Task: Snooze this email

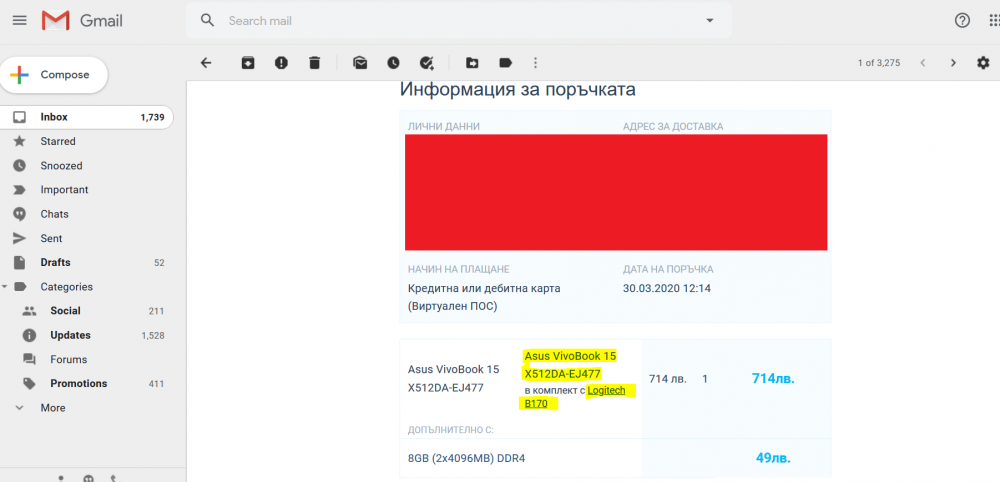Action: 393,63
